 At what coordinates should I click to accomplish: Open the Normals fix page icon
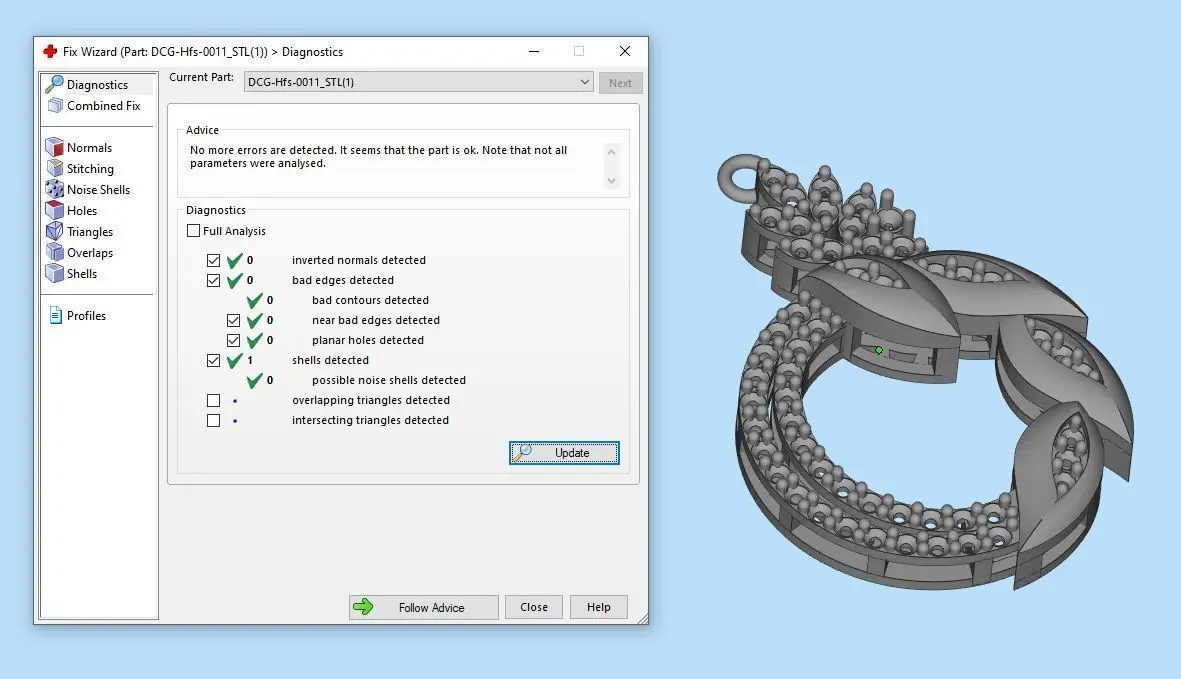point(54,148)
